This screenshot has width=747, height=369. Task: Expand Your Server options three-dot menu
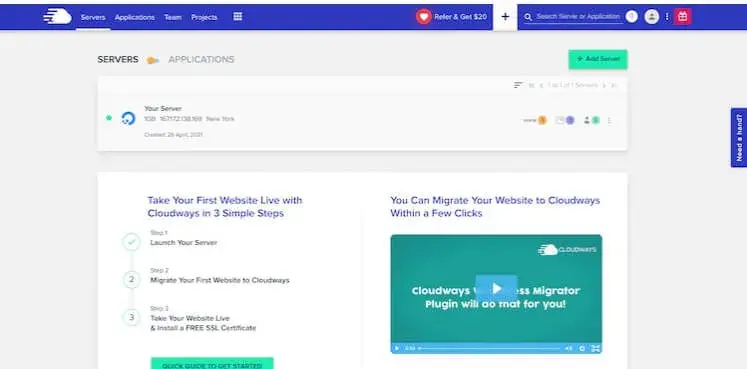609,121
